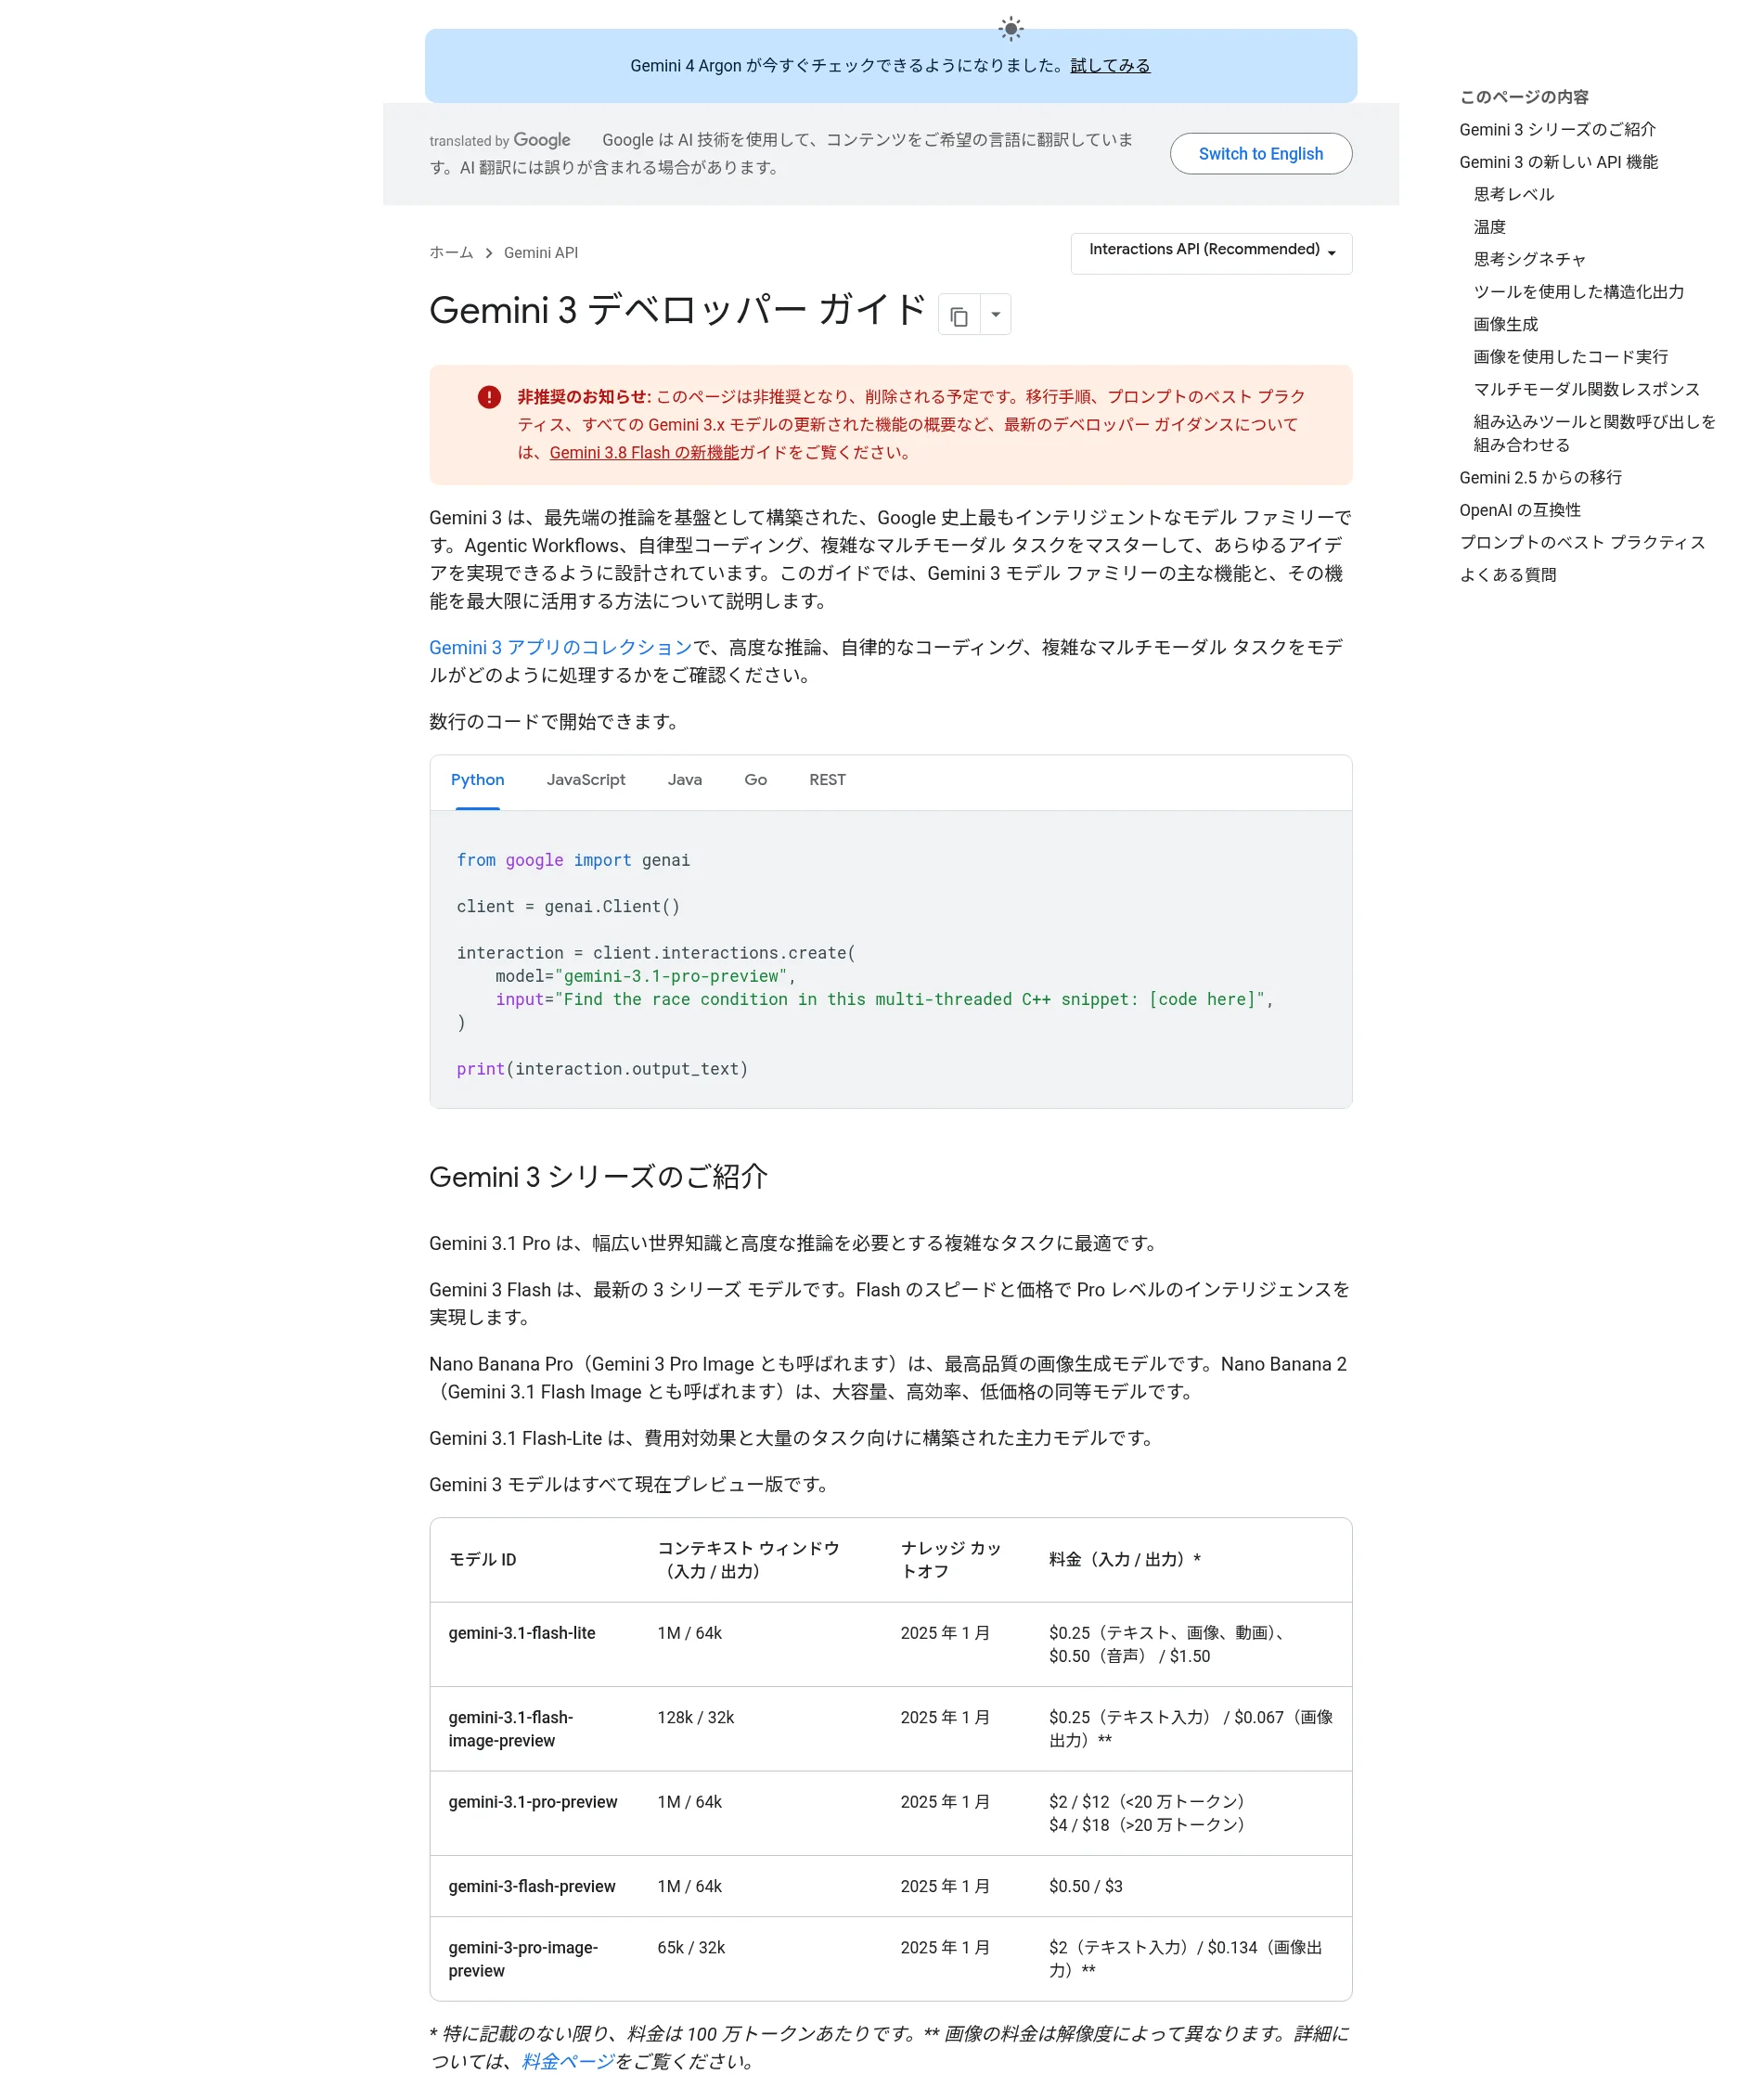Jump to 画像生成 section
The image size is (1764, 2087).
(1505, 325)
